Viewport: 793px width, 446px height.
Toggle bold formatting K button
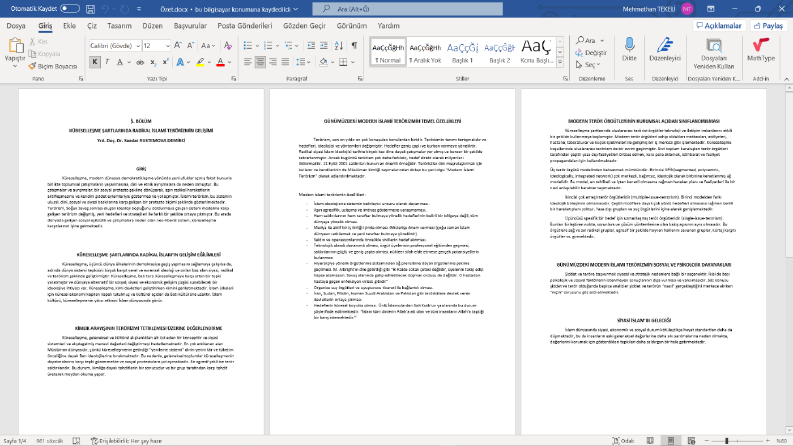click(95, 62)
